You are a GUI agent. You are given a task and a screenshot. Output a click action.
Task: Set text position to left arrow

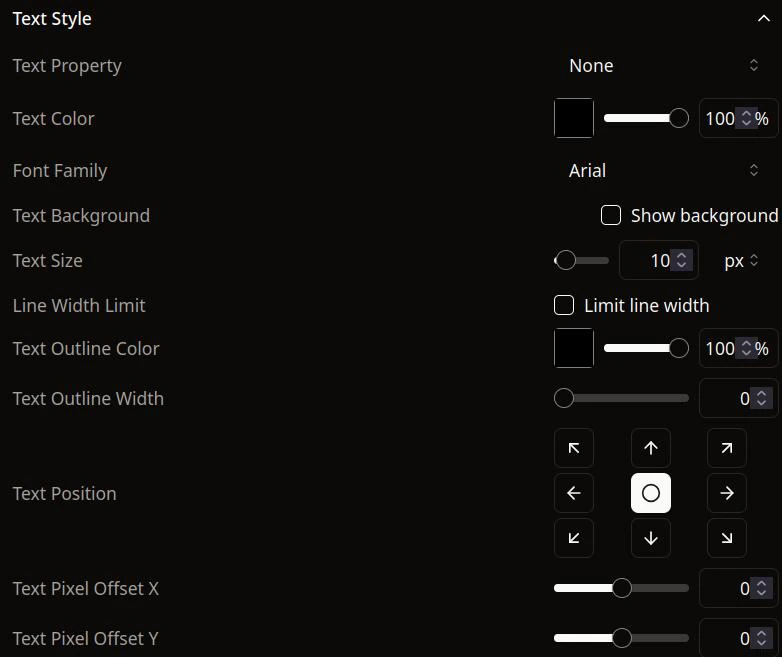pyautogui.click(x=574, y=493)
